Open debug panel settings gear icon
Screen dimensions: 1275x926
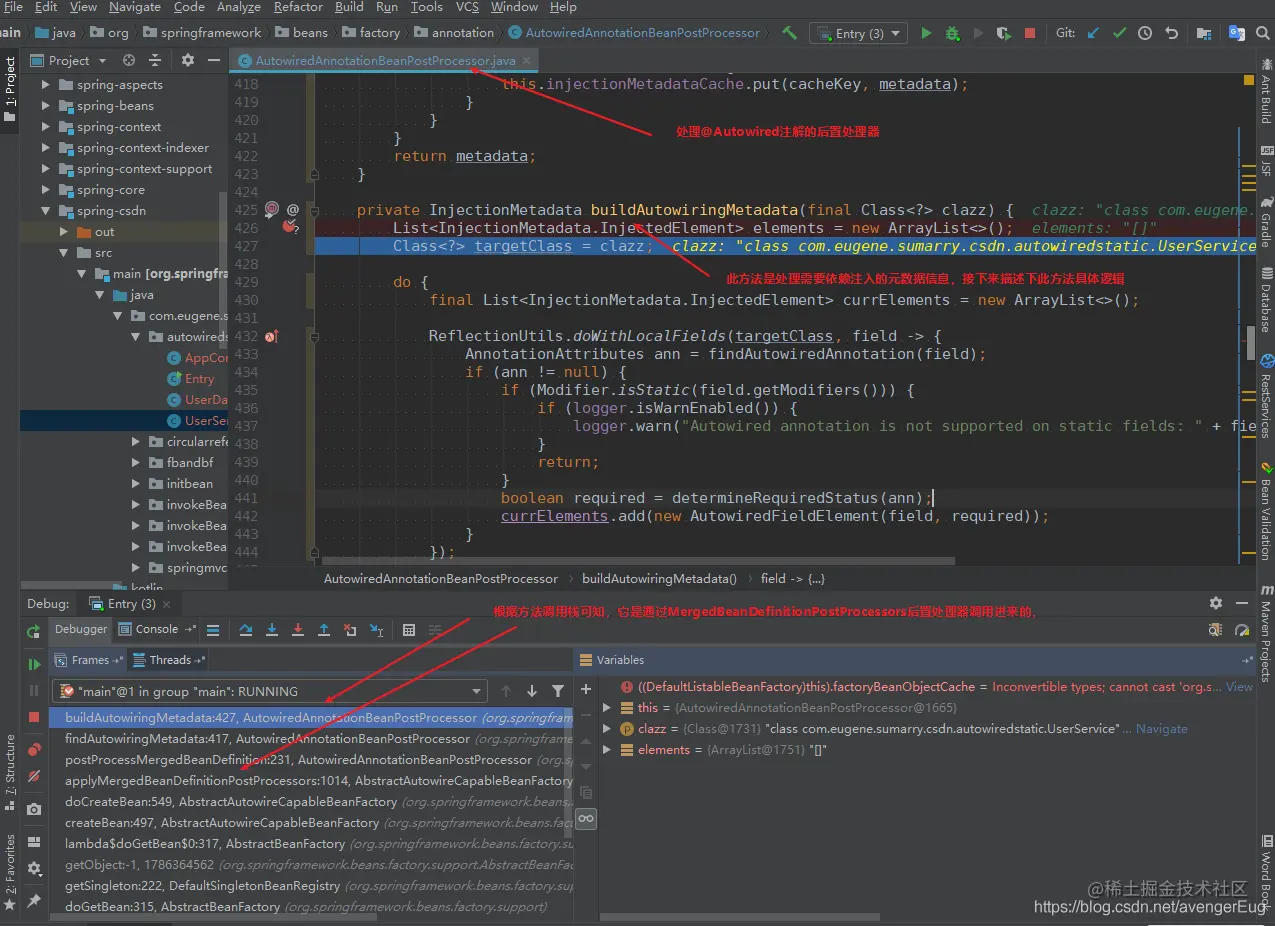[x=1216, y=603]
